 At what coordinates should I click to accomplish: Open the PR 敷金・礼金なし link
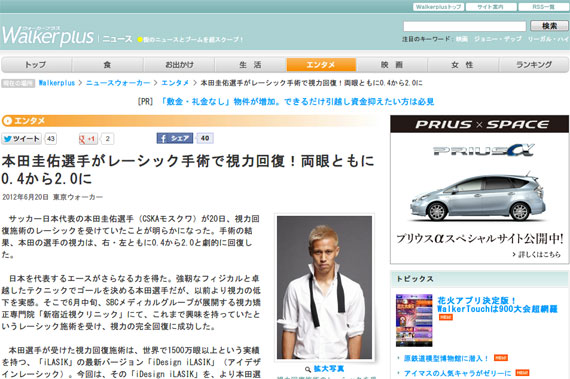[x=297, y=102]
